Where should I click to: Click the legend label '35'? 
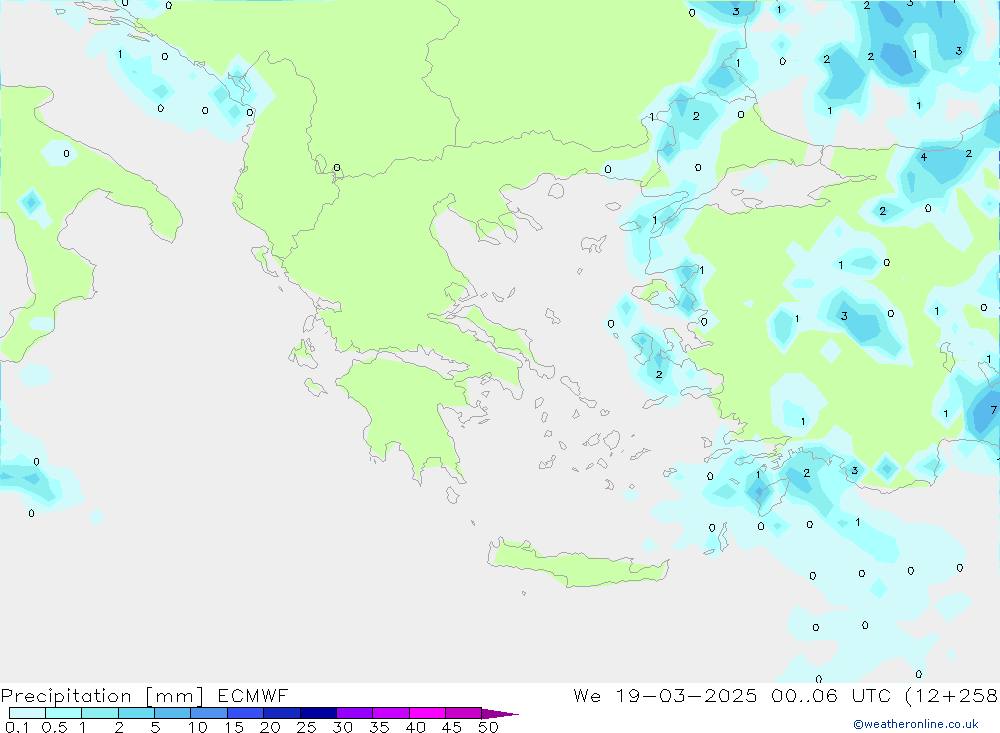[379, 727]
